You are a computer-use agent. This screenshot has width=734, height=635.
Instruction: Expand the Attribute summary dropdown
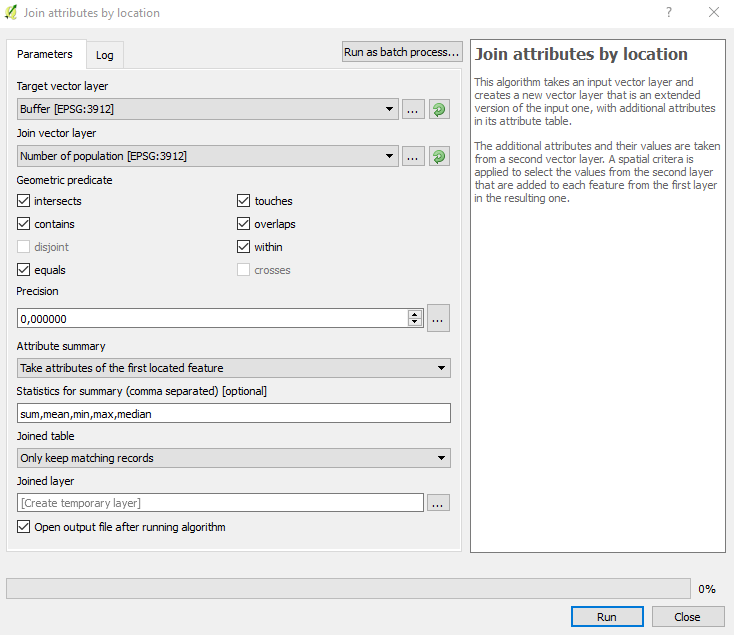tap(234, 368)
